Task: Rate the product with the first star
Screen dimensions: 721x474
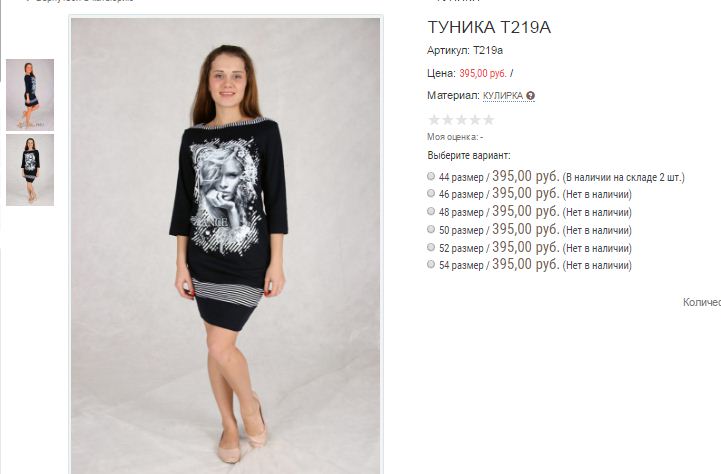Action: tap(434, 120)
